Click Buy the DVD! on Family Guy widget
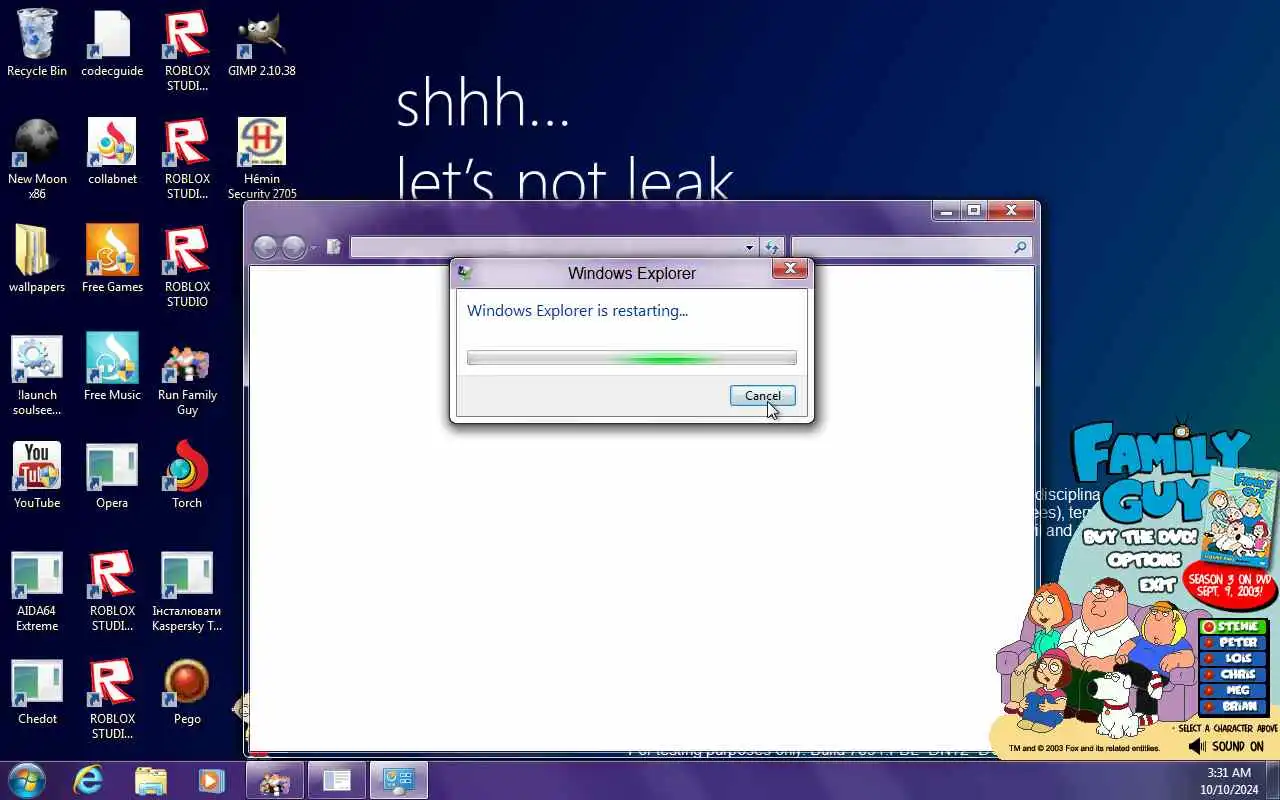 click(x=1140, y=537)
